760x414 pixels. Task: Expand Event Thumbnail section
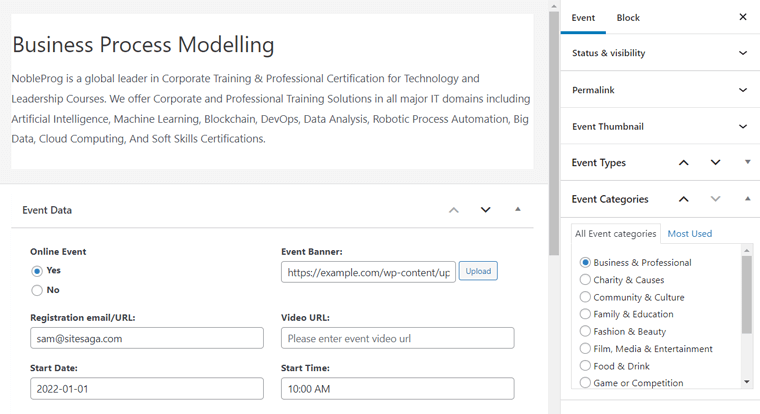[x=660, y=127]
